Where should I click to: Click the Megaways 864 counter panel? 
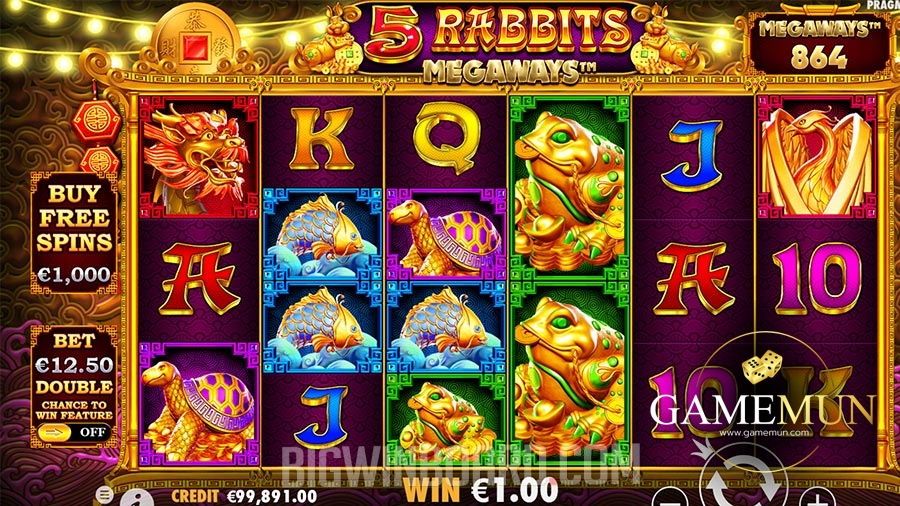point(818,45)
